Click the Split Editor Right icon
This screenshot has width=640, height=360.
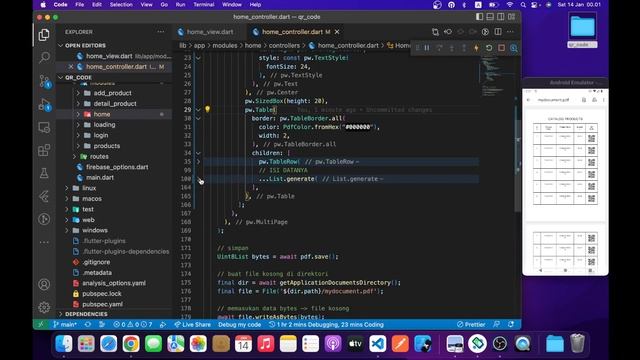point(498,32)
